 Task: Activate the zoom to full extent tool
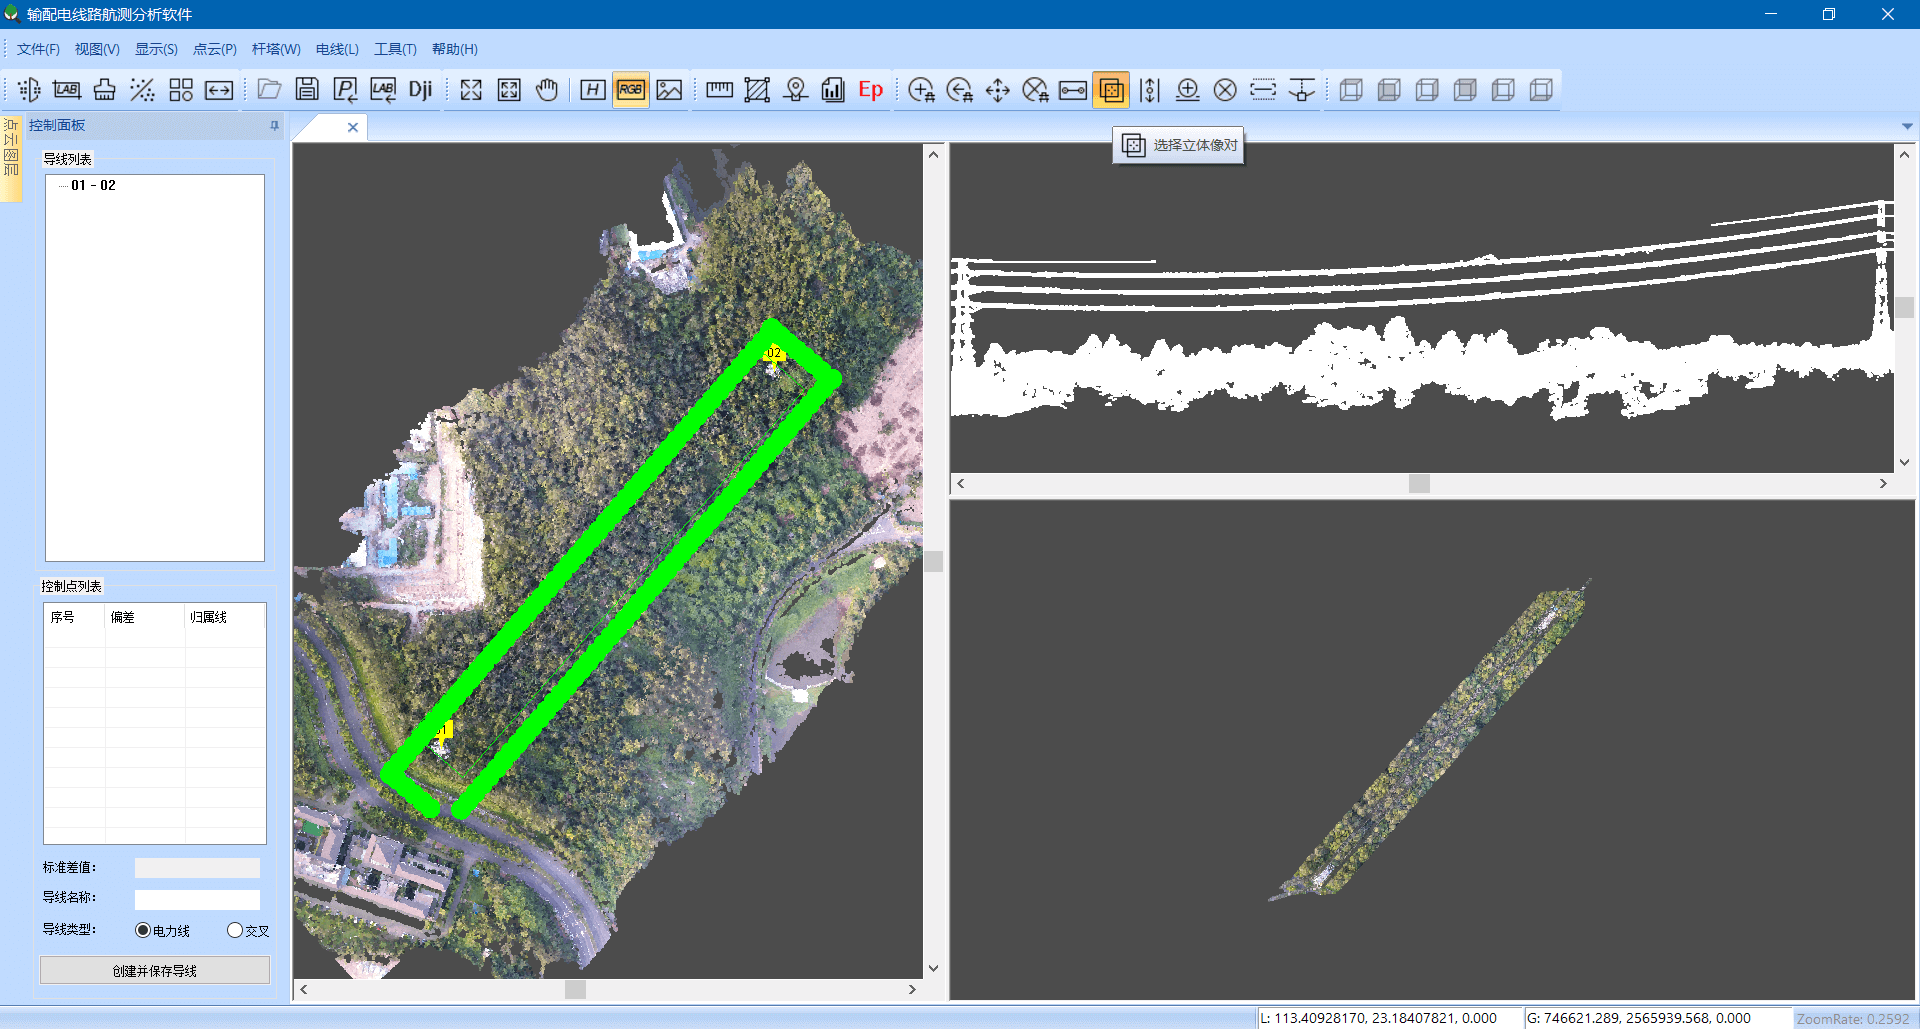tap(470, 89)
